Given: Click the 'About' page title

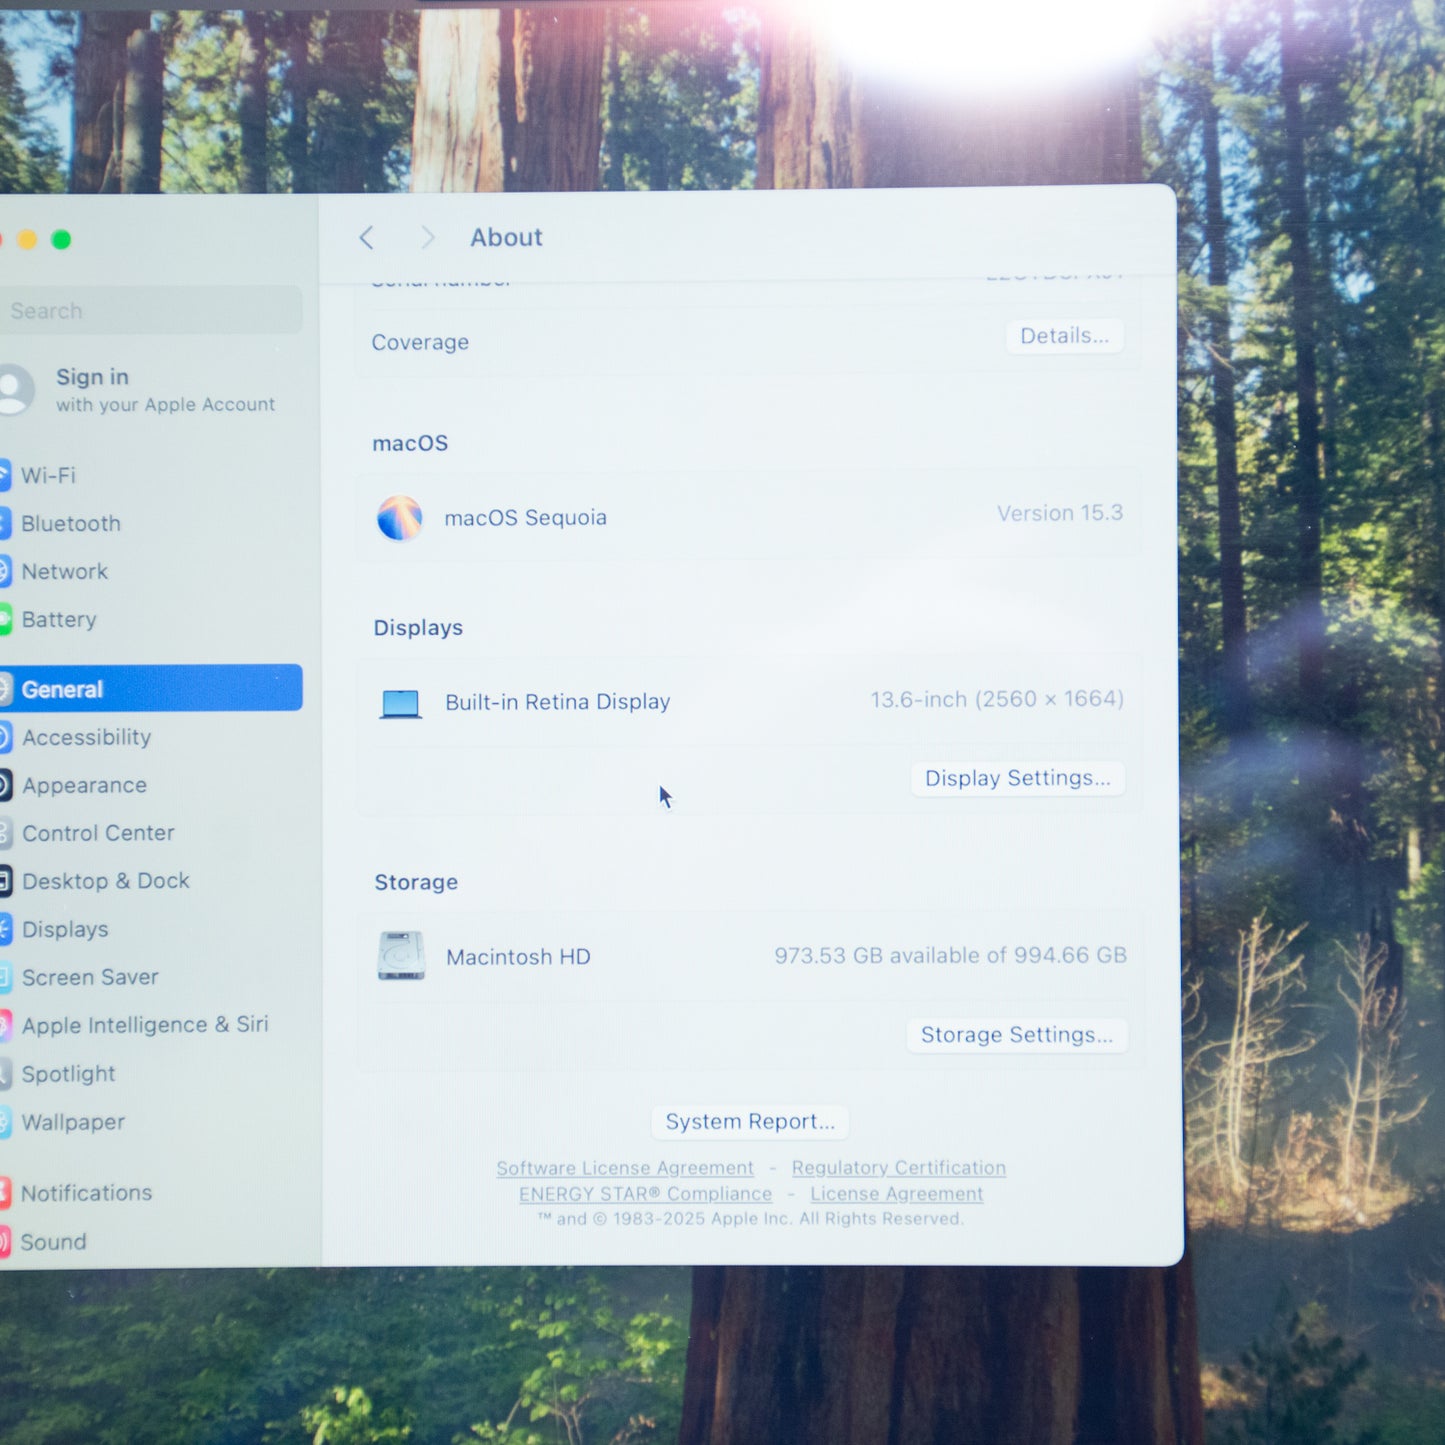Looking at the screenshot, I should pyautogui.click(x=507, y=238).
